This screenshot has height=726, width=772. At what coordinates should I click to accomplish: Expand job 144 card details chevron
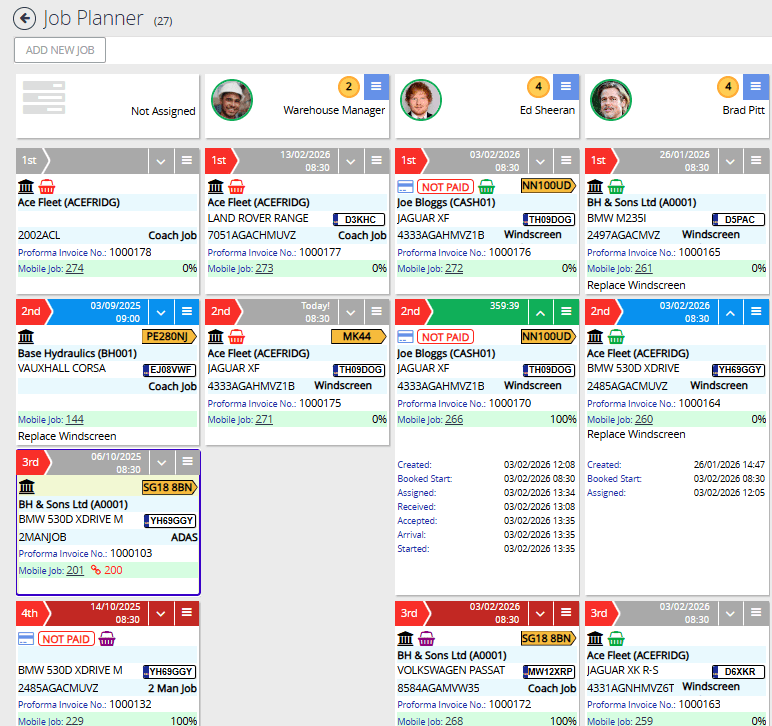tap(161, 312)
